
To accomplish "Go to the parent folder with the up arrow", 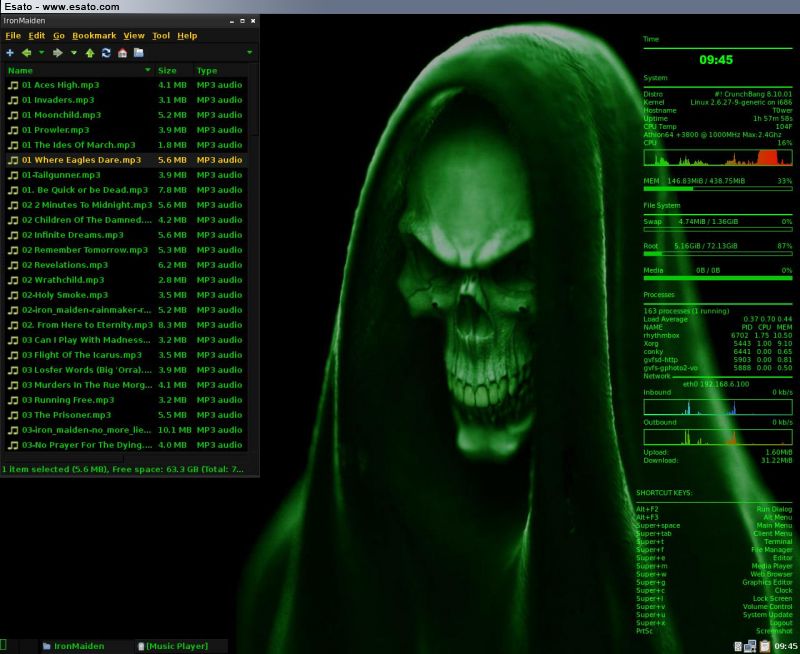I will tap(90, 53).
